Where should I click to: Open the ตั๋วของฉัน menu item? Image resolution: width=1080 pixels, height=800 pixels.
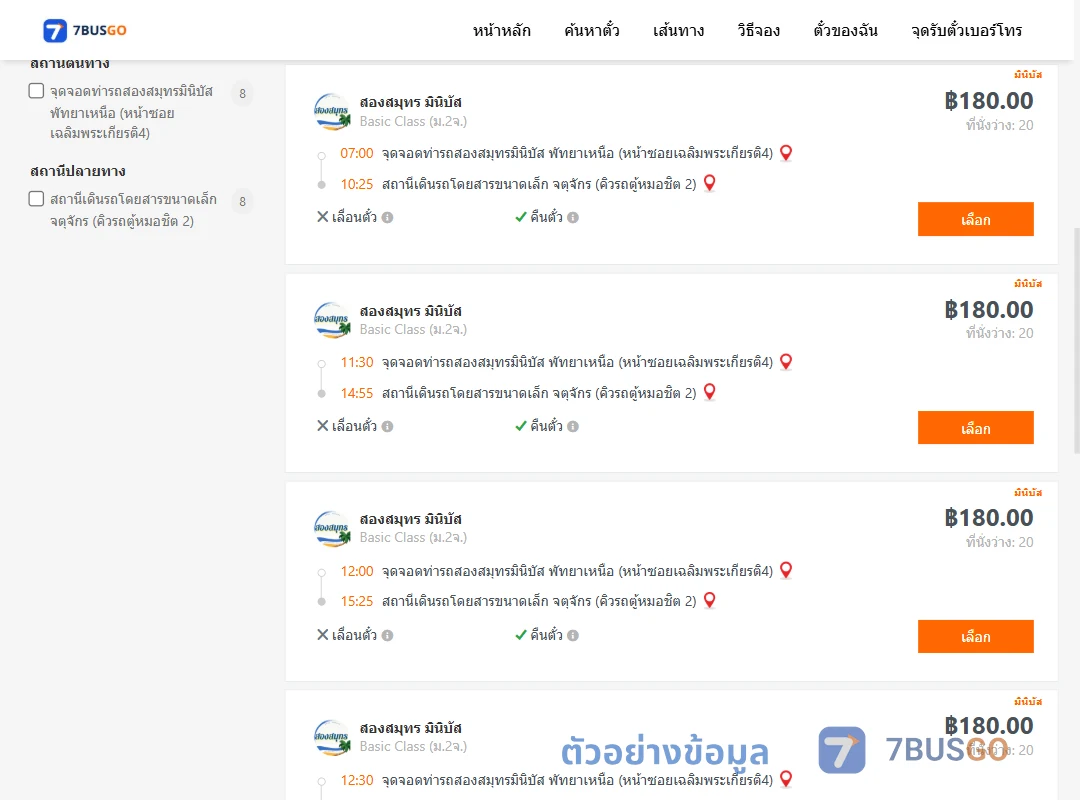pos(845,30)
